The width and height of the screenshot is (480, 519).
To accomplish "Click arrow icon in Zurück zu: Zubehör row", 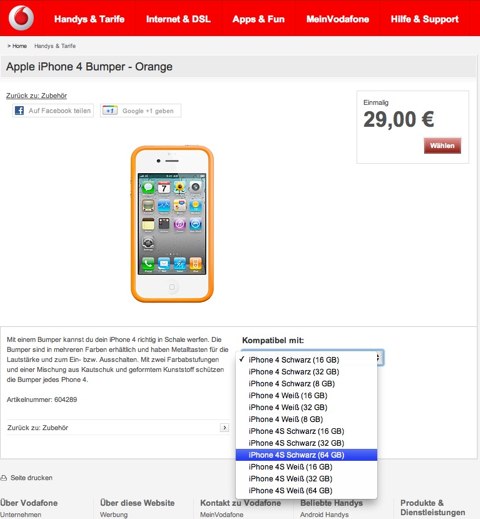I will pyautogui.click(x=224, y=428).
